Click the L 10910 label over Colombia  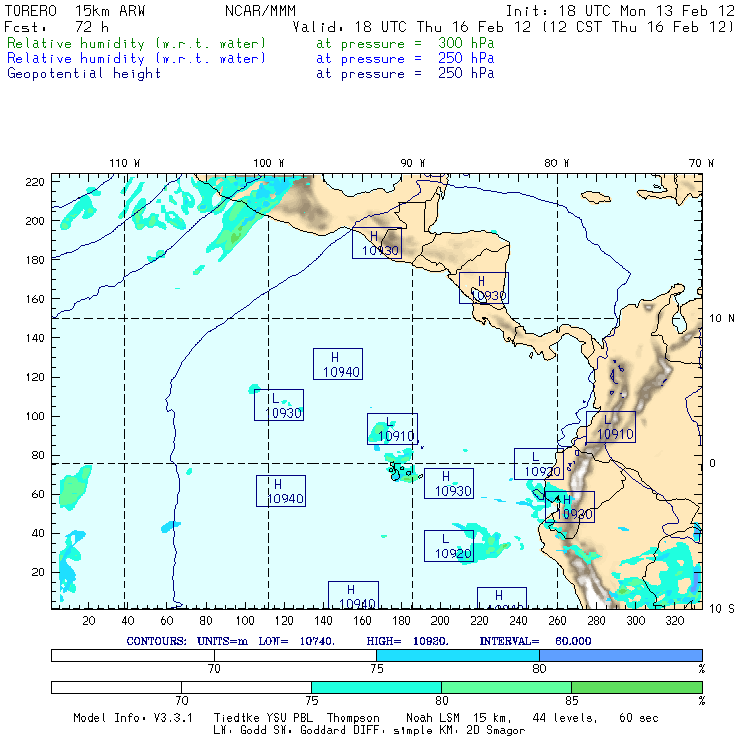610,427
